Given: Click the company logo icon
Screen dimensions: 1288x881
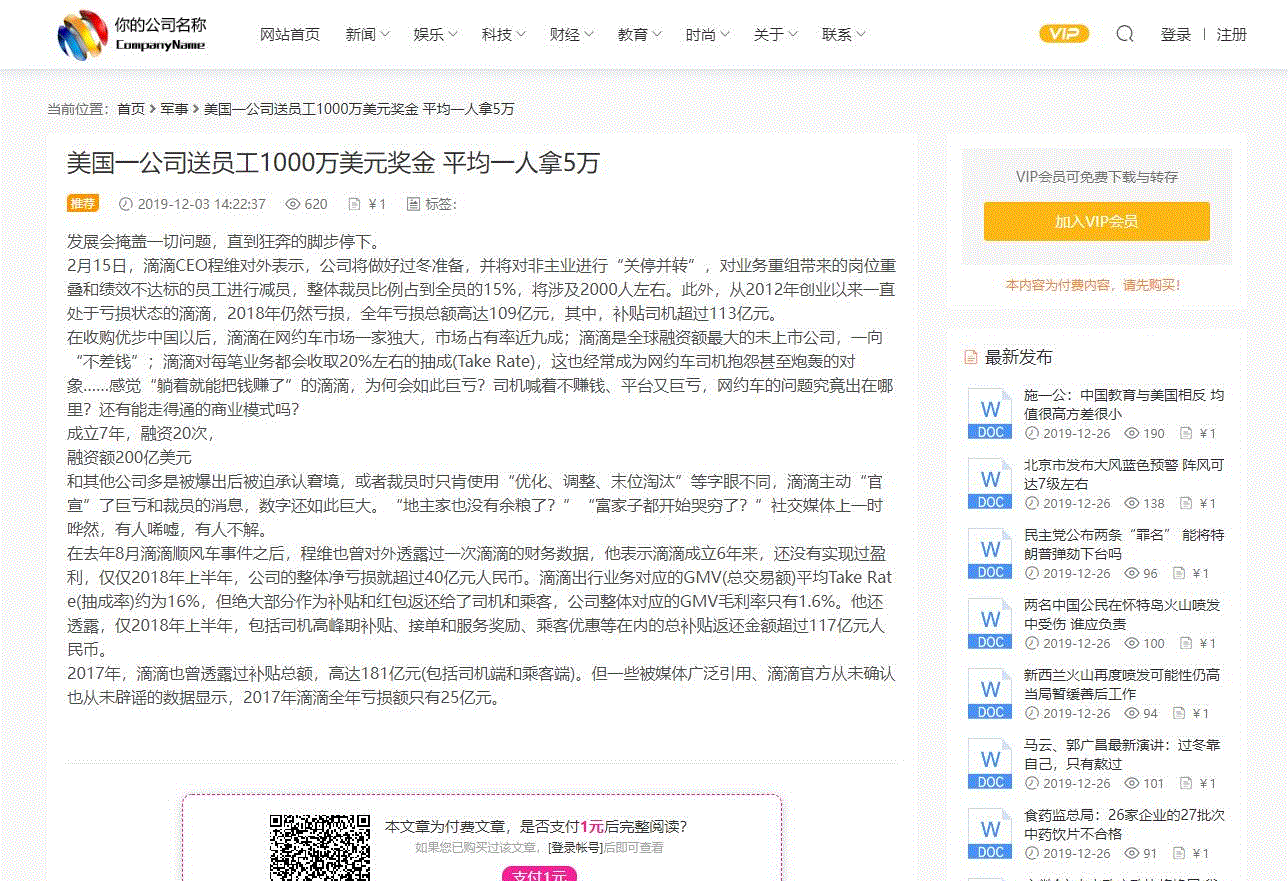Looking at the screenshot, I should (82, 35).
